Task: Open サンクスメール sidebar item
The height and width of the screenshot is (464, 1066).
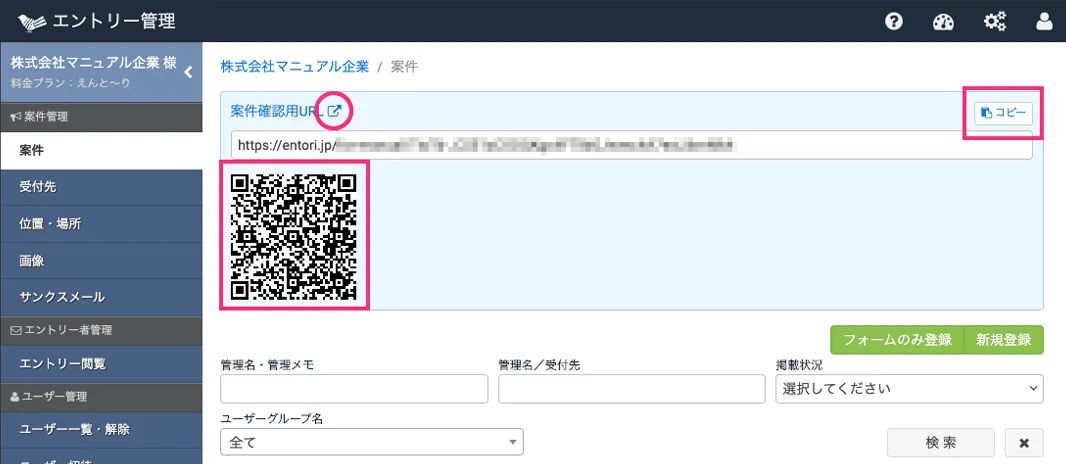Action: (x=100, y=298)
